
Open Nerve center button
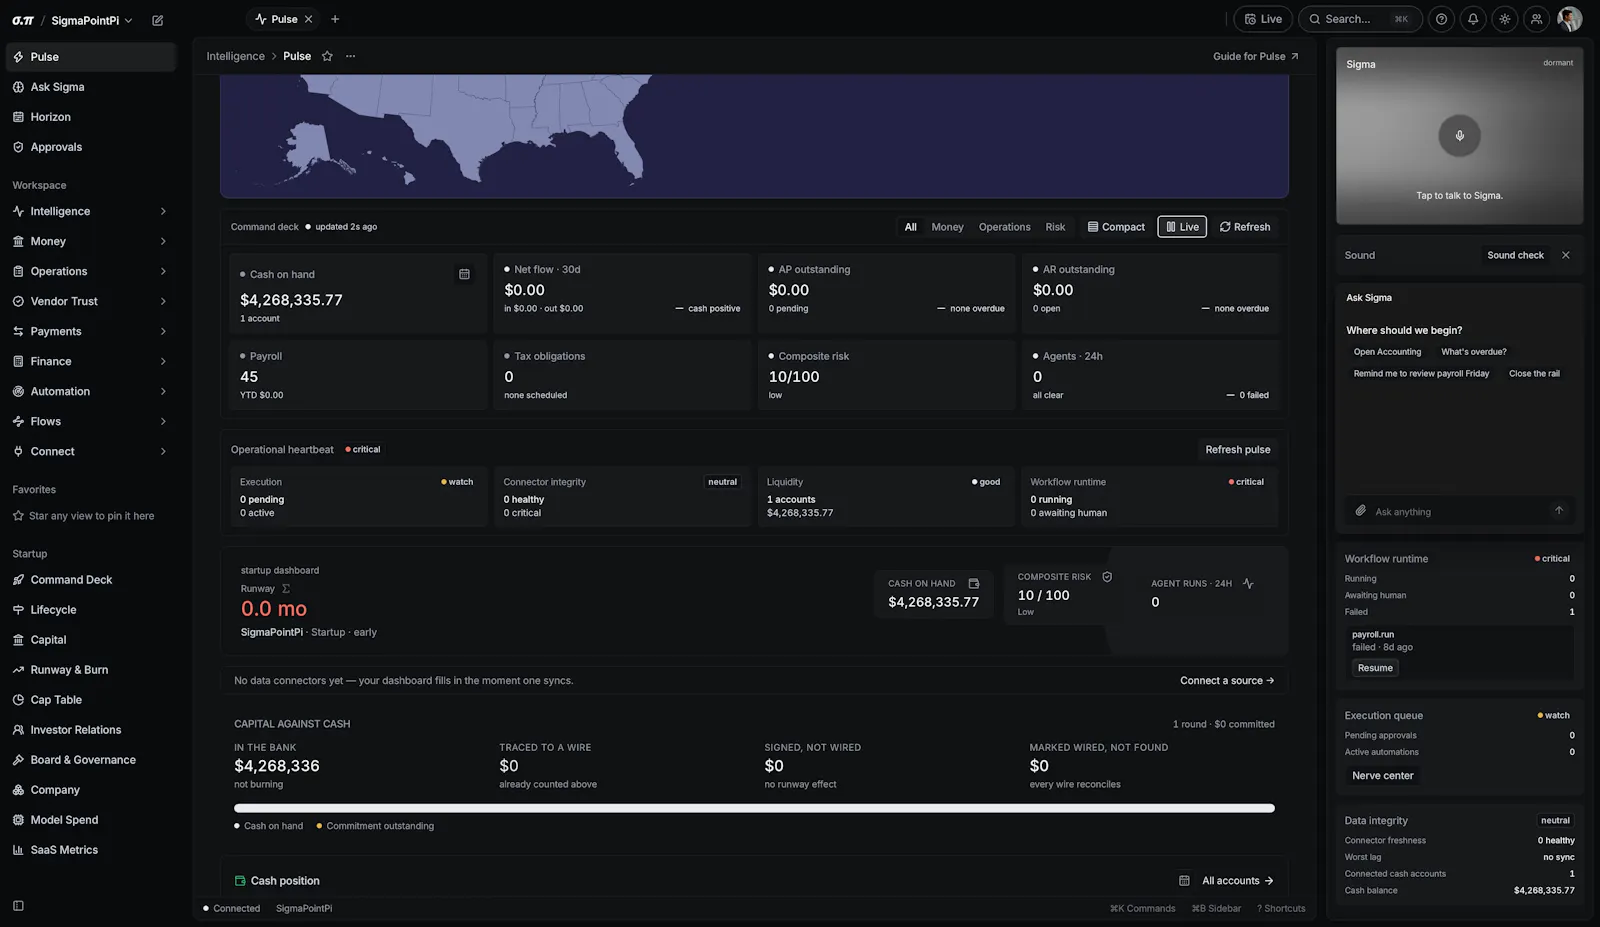[x=1383, y=776]
